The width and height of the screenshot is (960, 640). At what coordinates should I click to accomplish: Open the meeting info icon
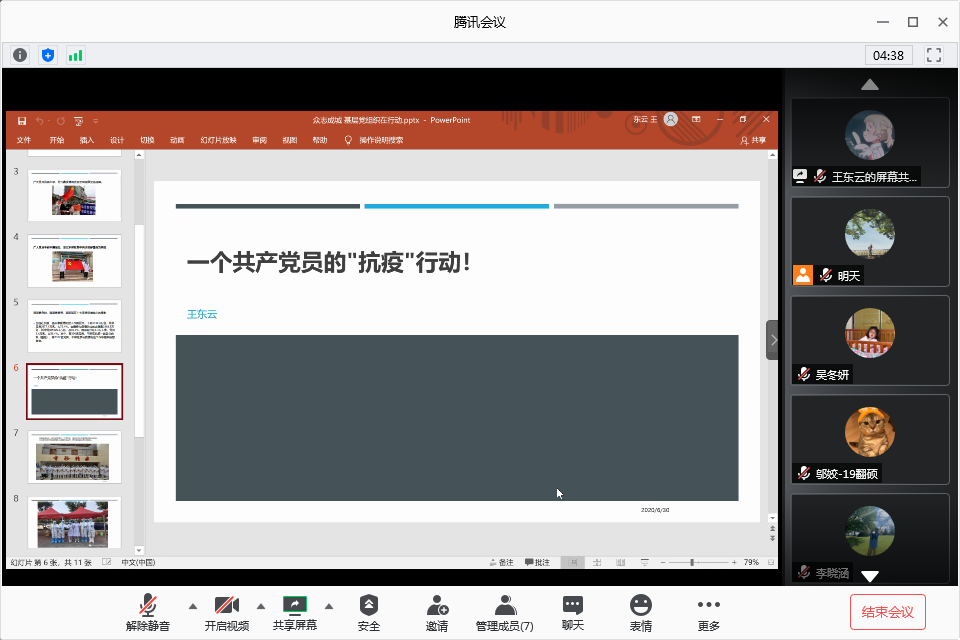[19, 55]
